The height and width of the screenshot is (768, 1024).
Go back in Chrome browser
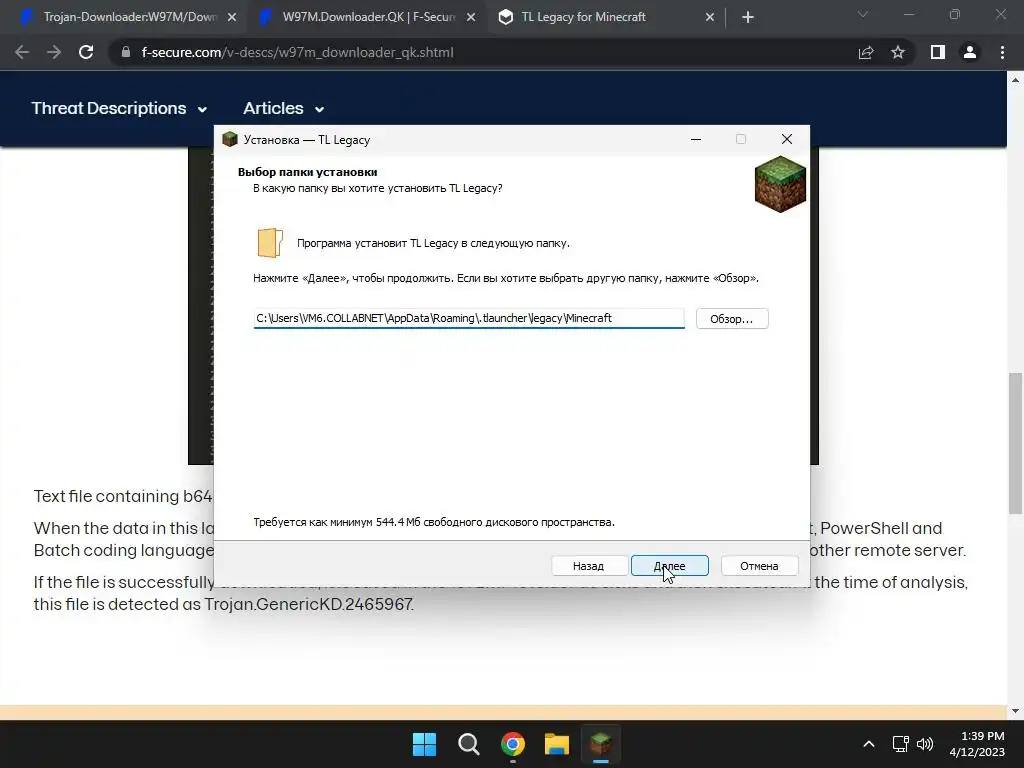[22, 52]
